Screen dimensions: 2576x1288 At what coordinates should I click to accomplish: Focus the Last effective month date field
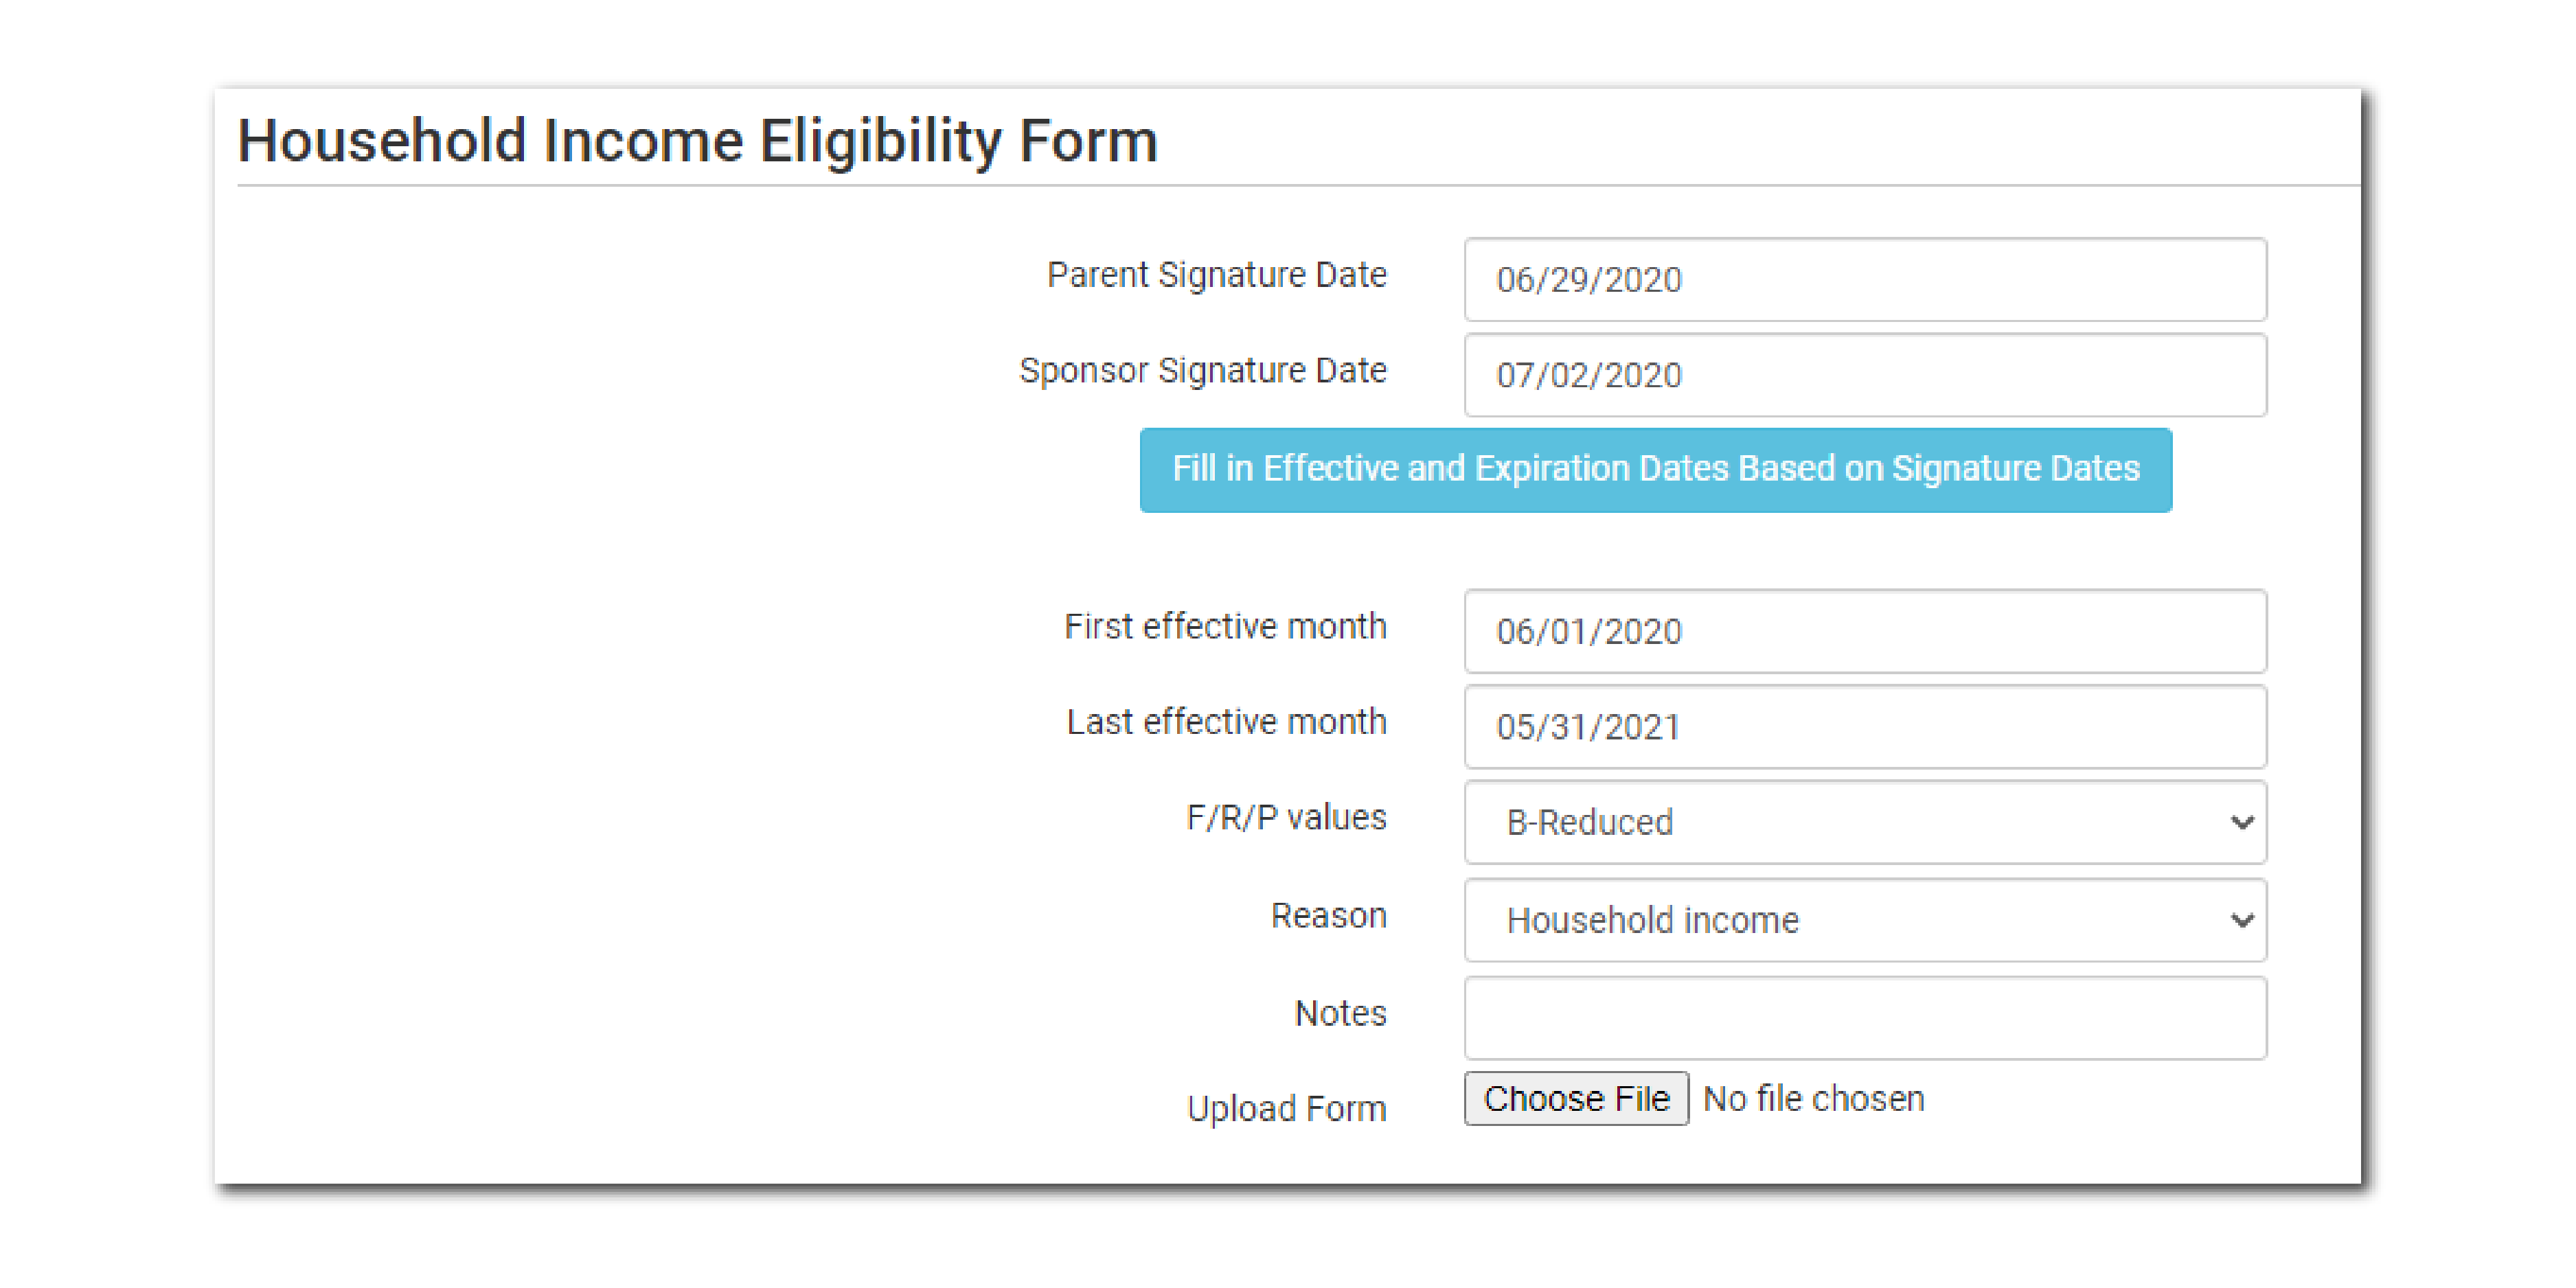(x=1864, y=727)
